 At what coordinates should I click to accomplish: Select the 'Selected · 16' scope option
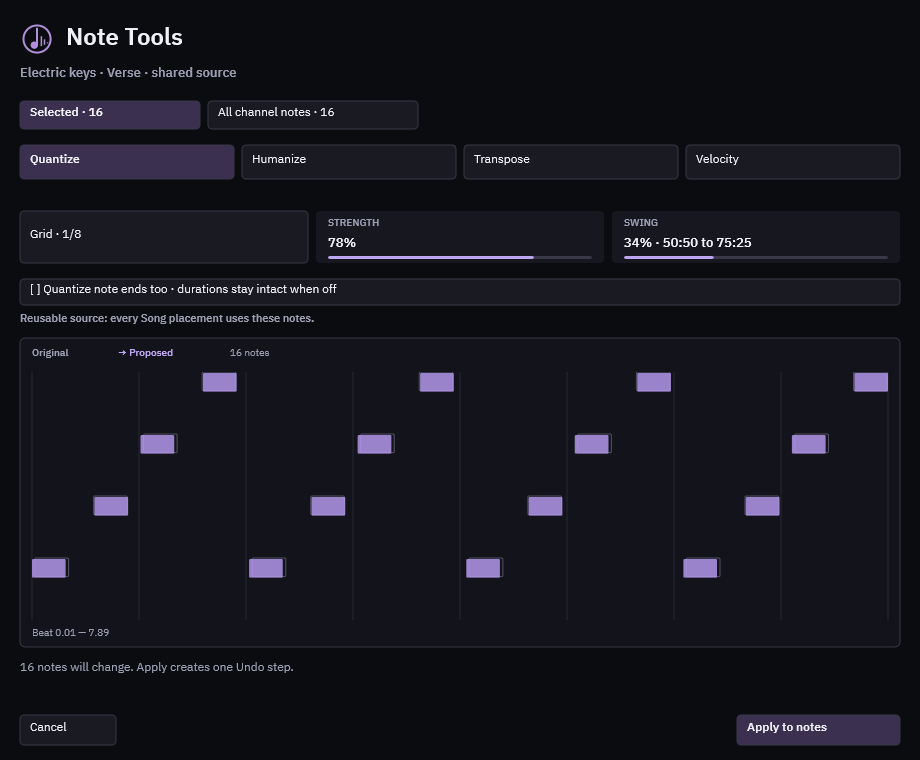click(110, 114)
